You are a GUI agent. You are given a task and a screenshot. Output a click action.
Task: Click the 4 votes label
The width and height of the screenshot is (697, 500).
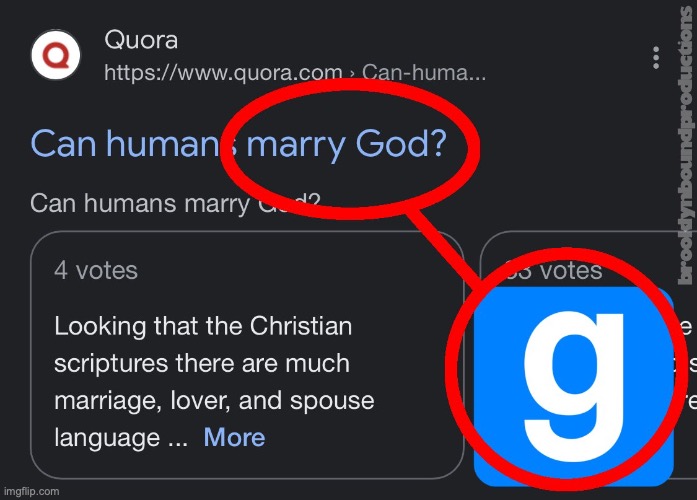coord(96,270)
